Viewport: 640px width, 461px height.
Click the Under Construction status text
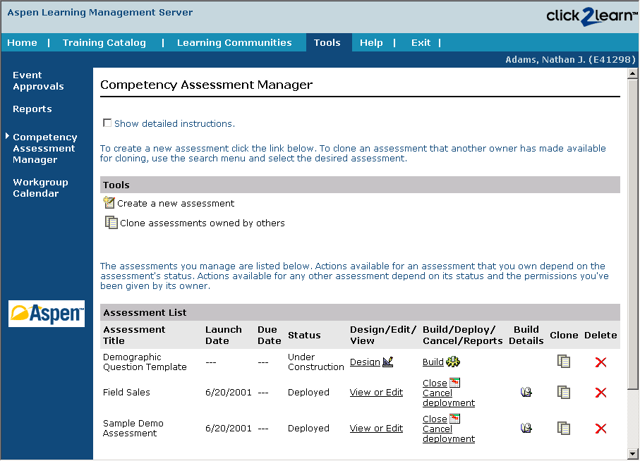[316, 362]
